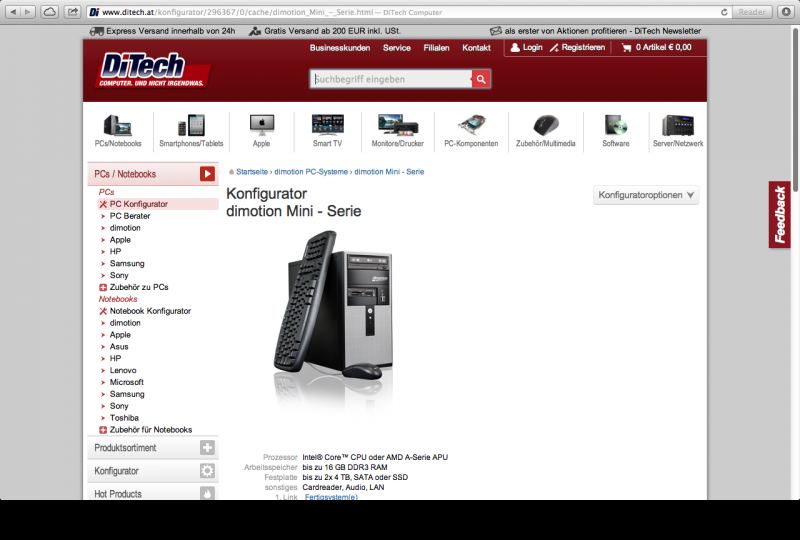Open PC Berater sidebar link
Screen dimensions: 800x540
[130, 216]
